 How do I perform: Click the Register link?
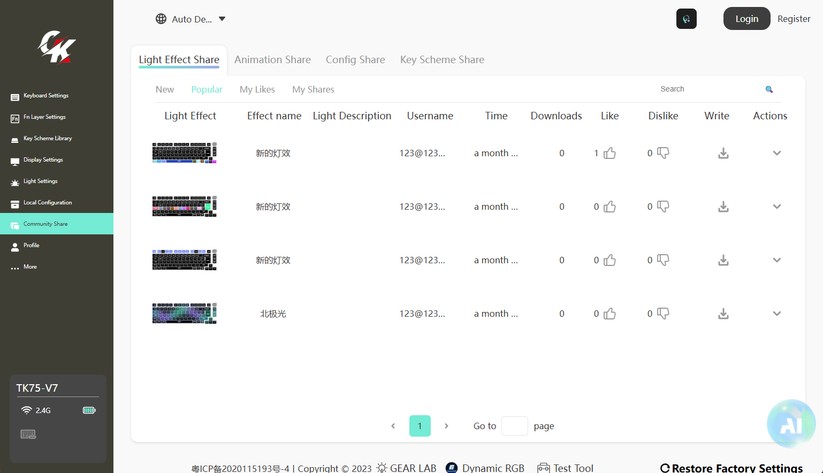pos(794,19)
